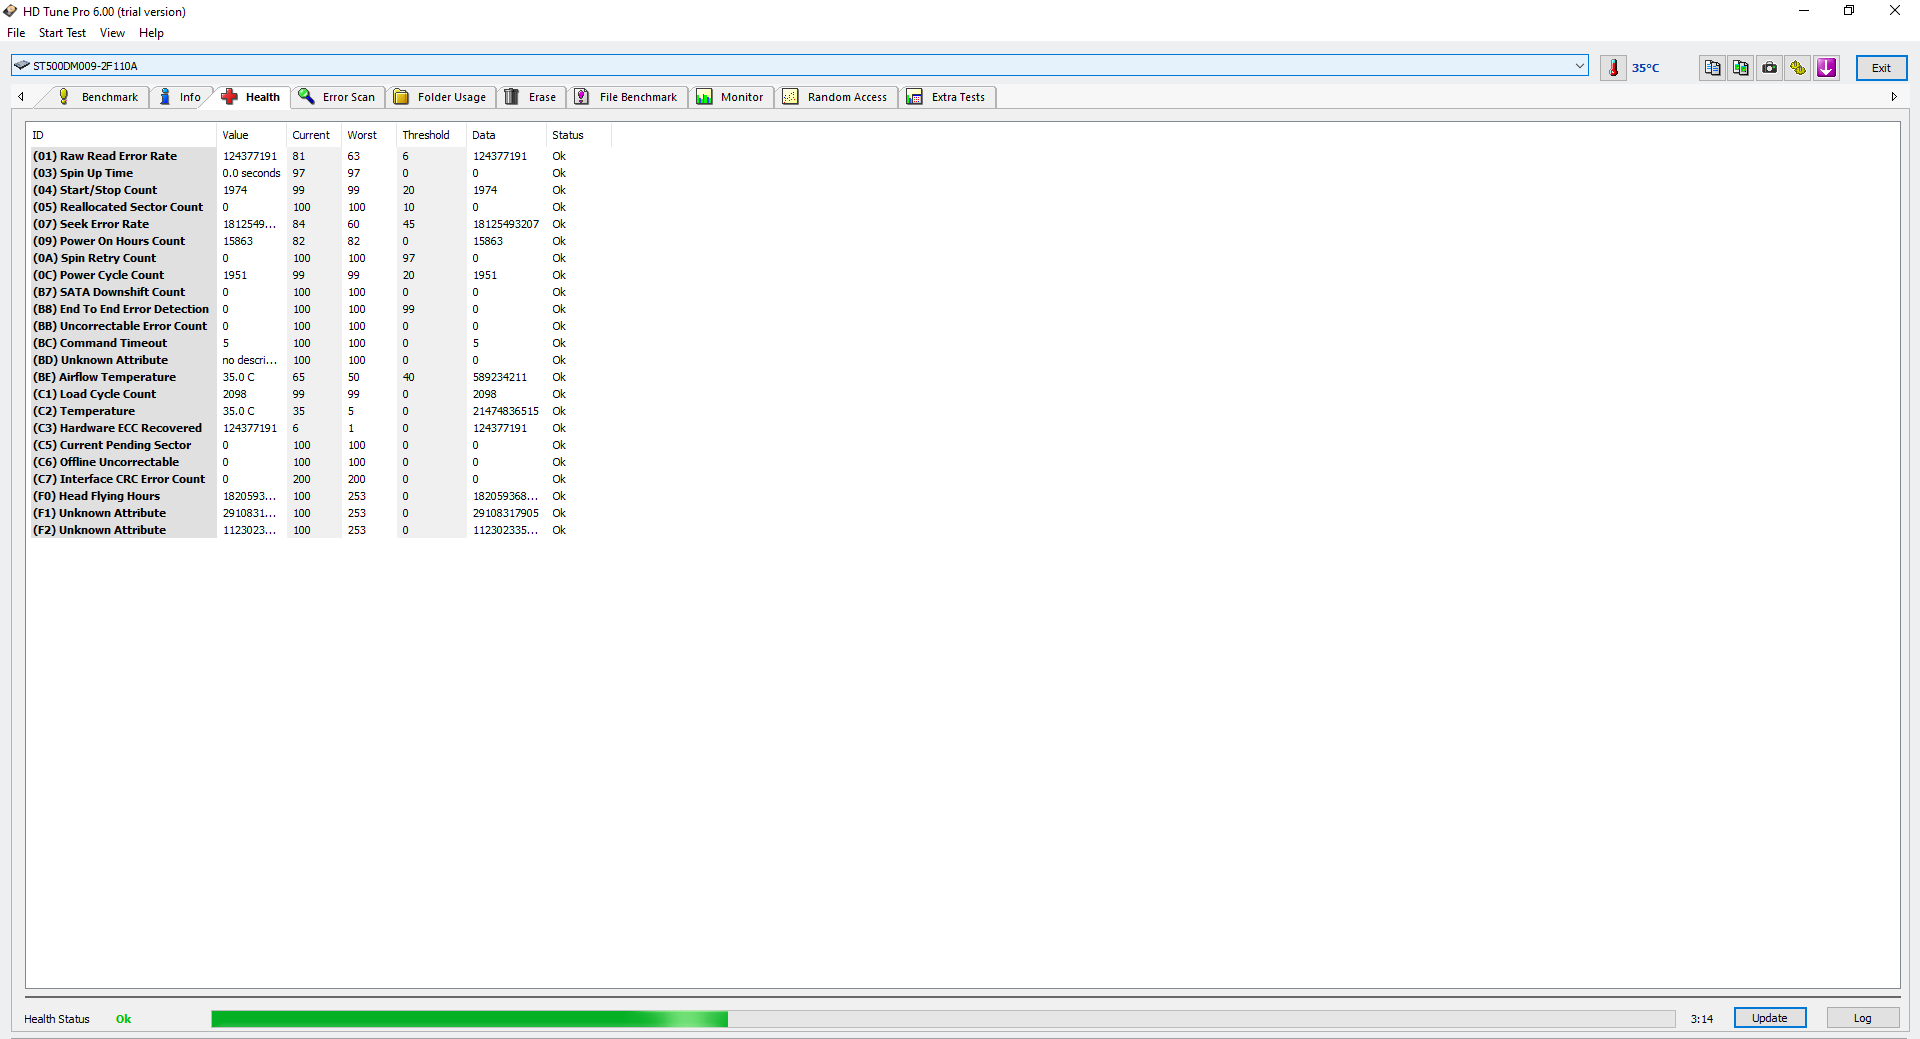This screenshot has height=1039, width=1920.
Task: Click the Exit button
Action: pyautogui.click(x=1881, y=67)
